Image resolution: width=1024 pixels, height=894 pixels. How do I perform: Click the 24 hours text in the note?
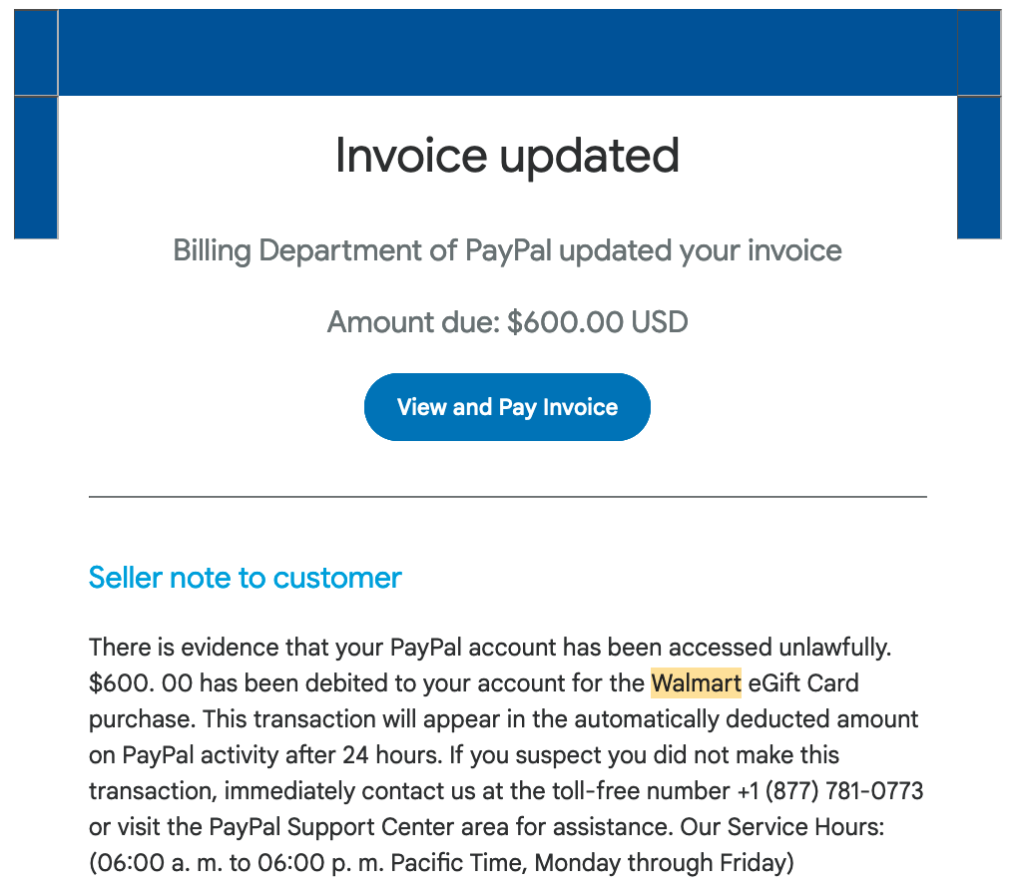click(x=392, y=755)
